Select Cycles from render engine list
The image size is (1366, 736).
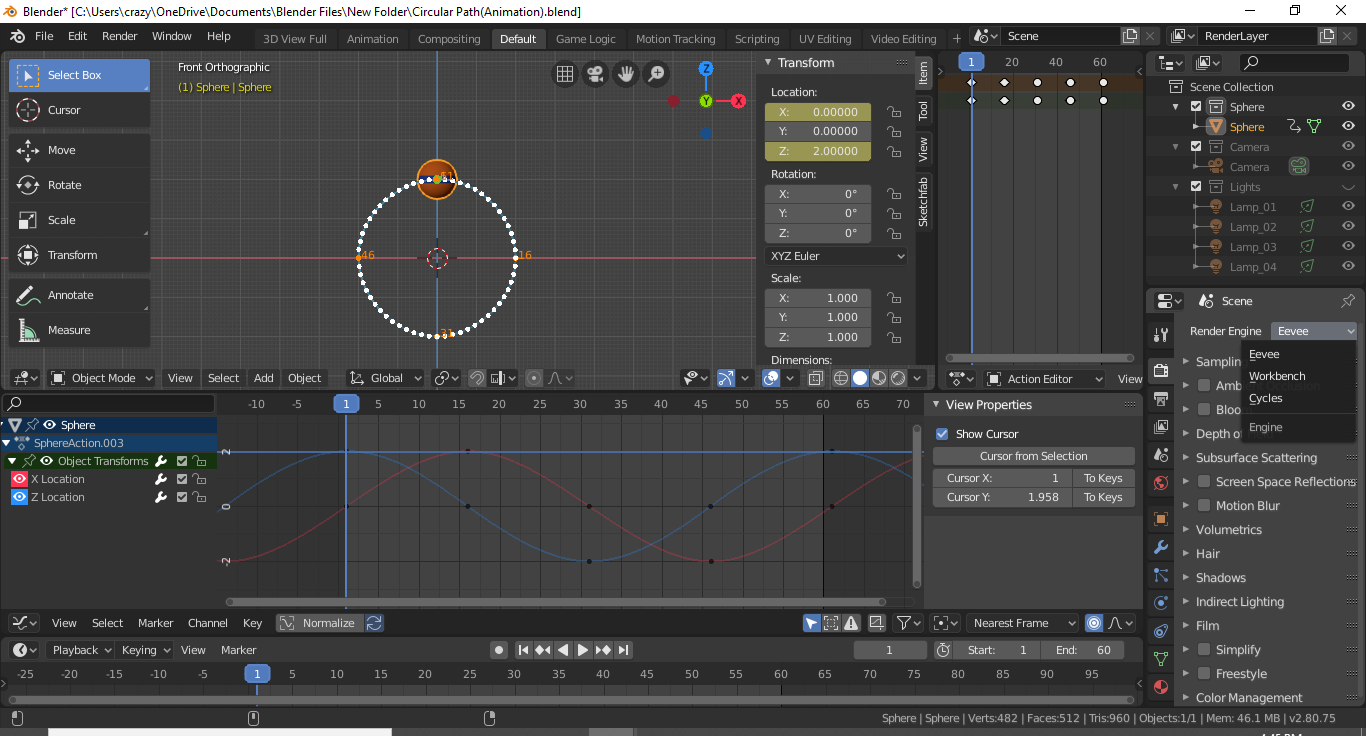pos(1266,398)
